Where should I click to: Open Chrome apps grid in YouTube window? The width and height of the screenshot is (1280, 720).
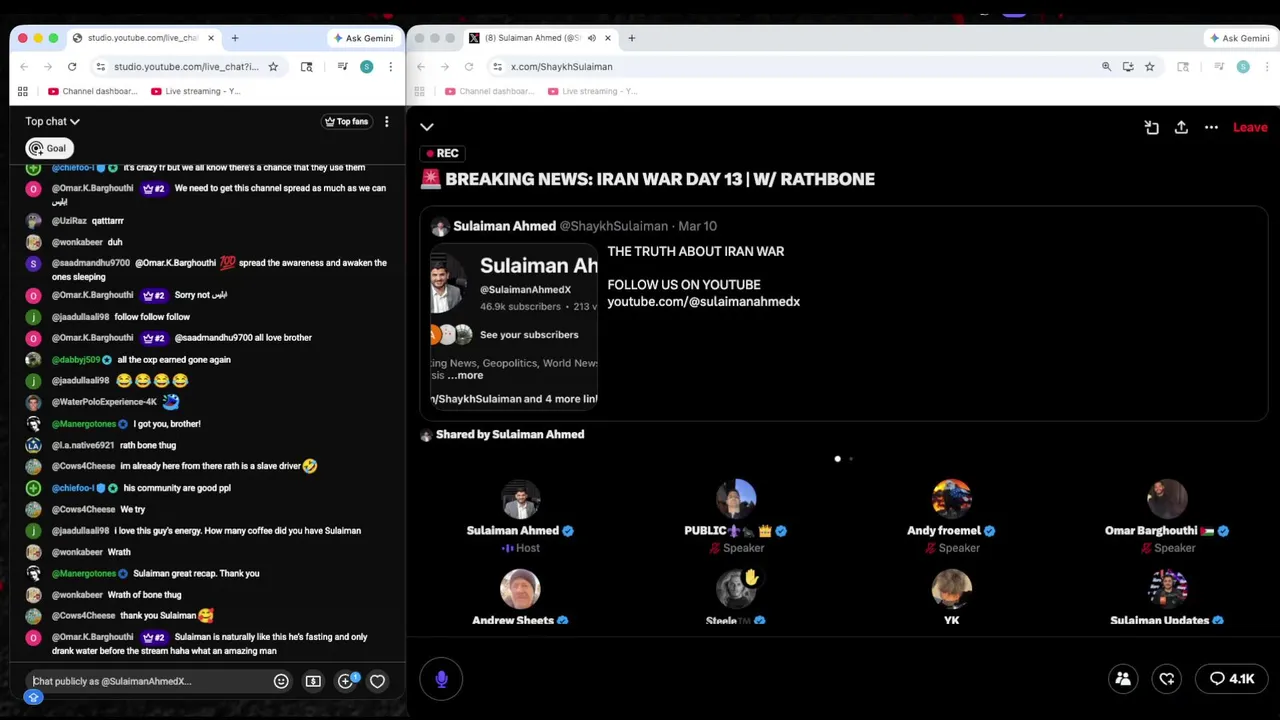coord(22,91)
